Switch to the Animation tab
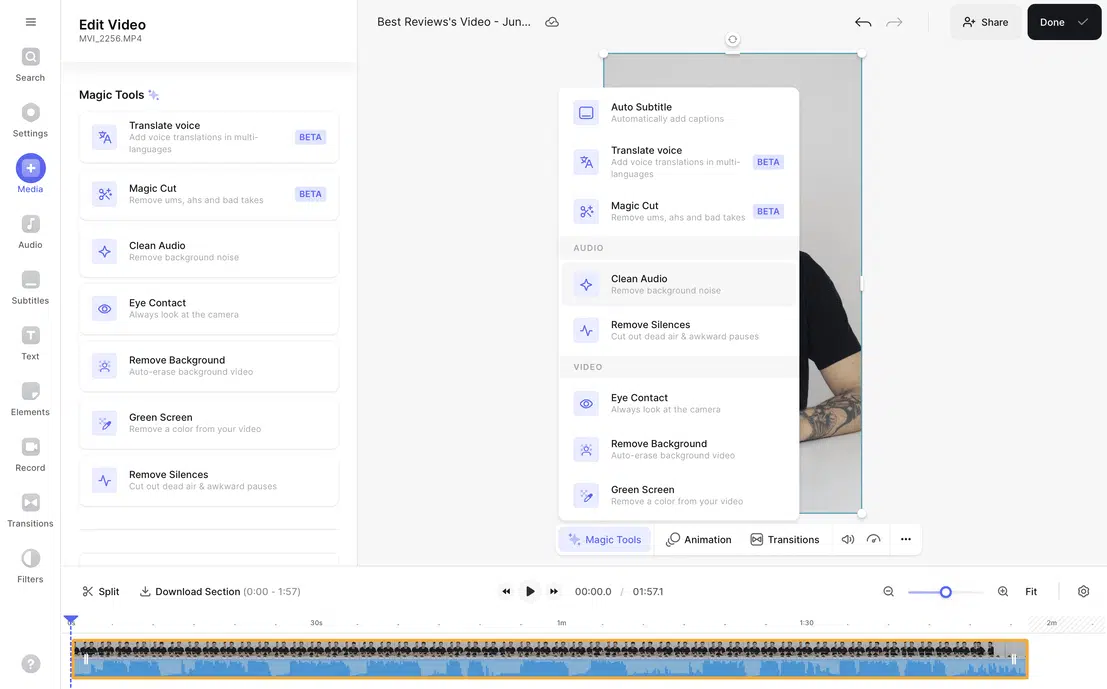Viewport: 1107px width, 689px height. (x=698, y=538)
